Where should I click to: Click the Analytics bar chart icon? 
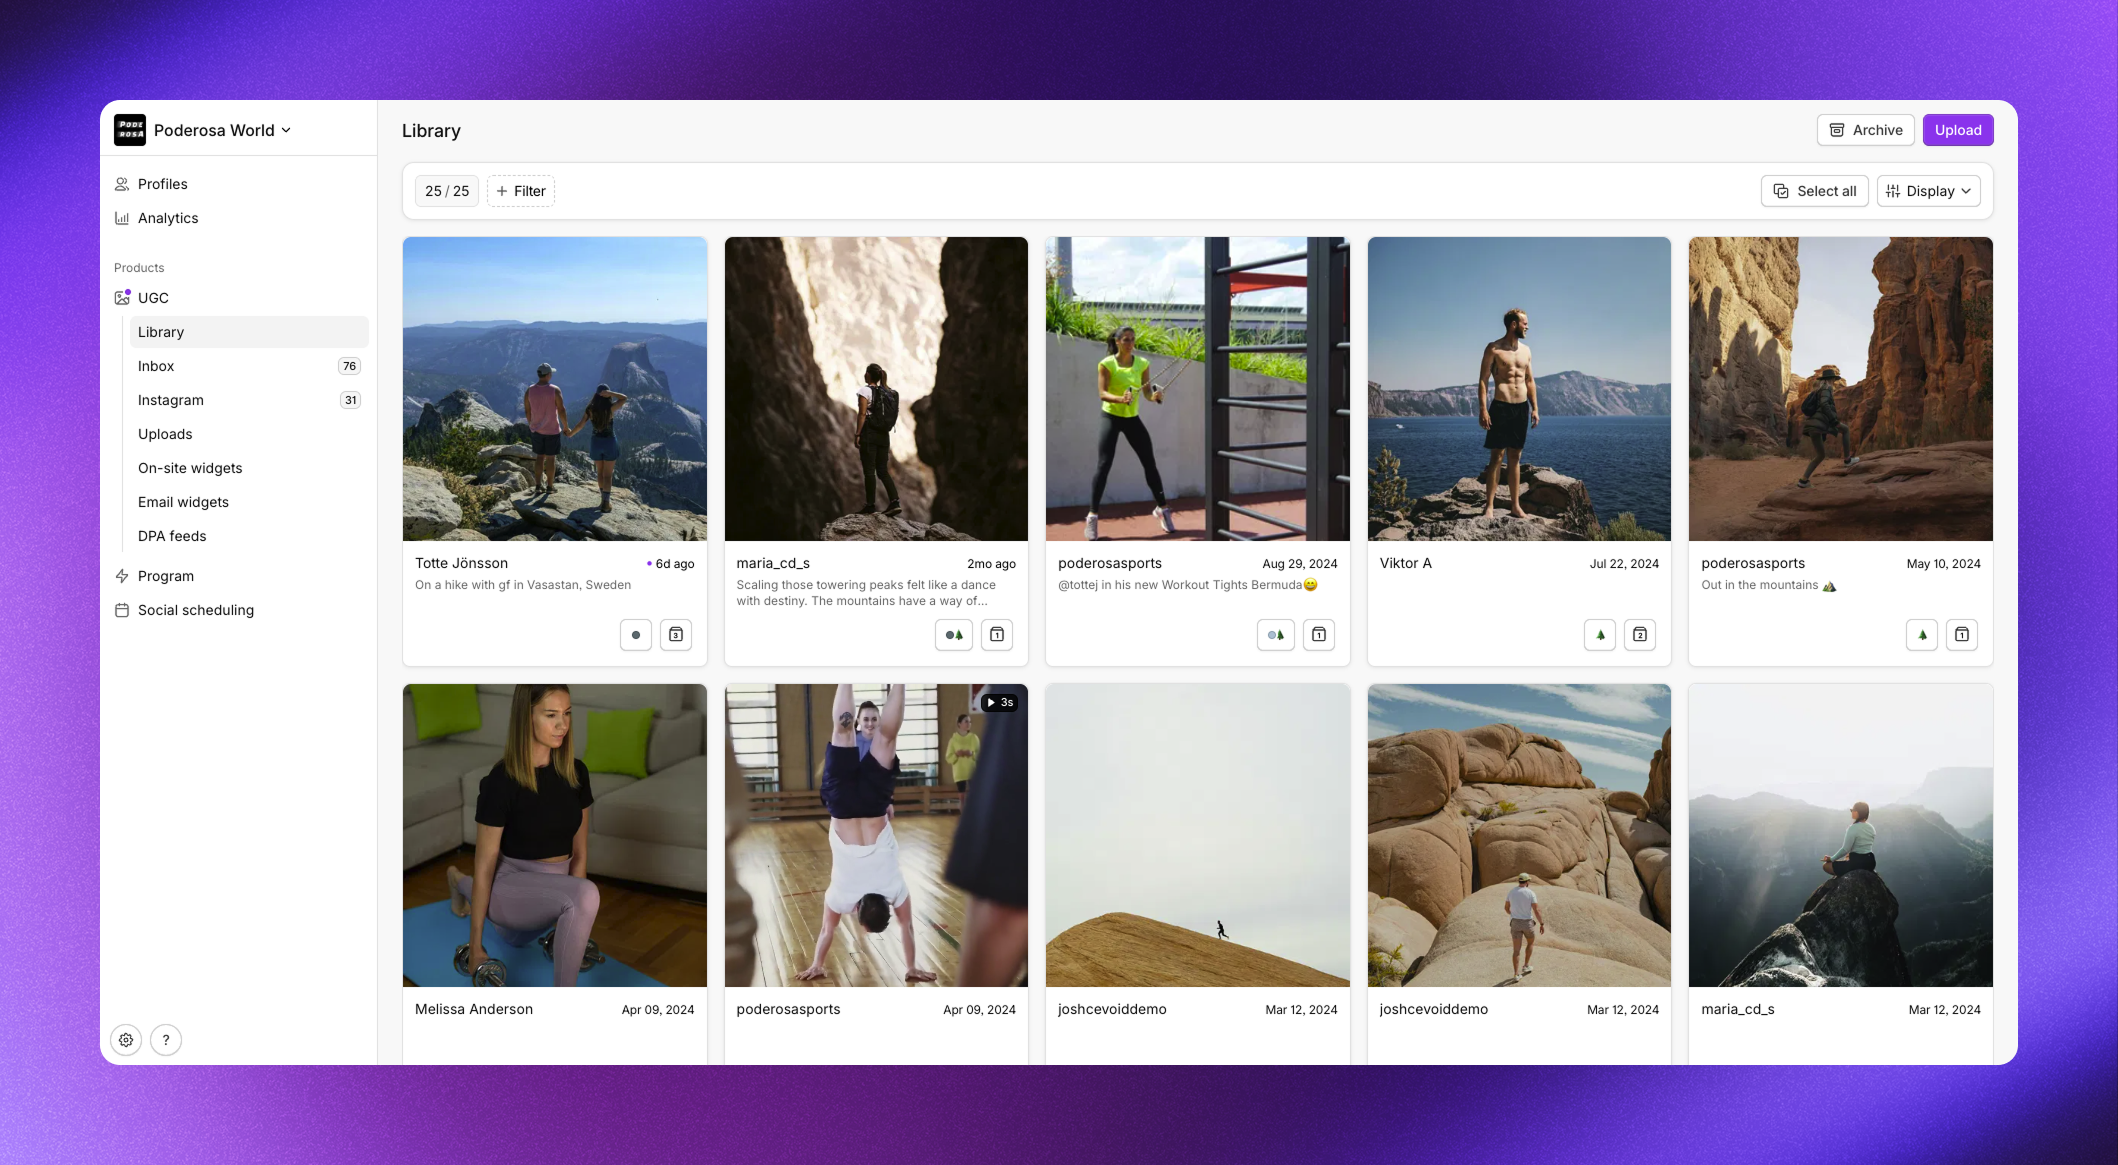point(122,218)
